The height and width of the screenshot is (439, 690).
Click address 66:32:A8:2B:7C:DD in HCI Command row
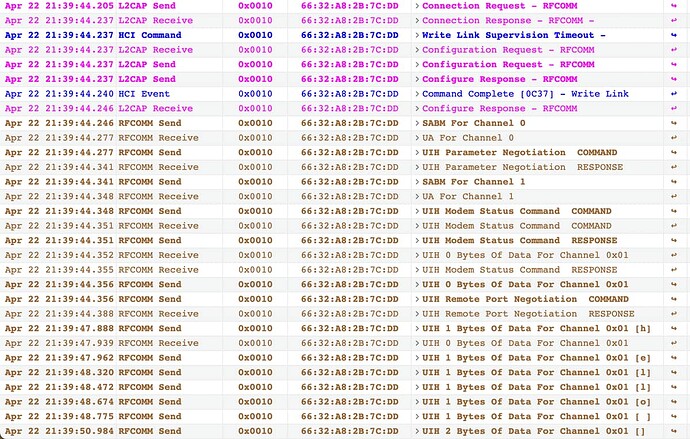pyautogui.click(x=349, y=35)
